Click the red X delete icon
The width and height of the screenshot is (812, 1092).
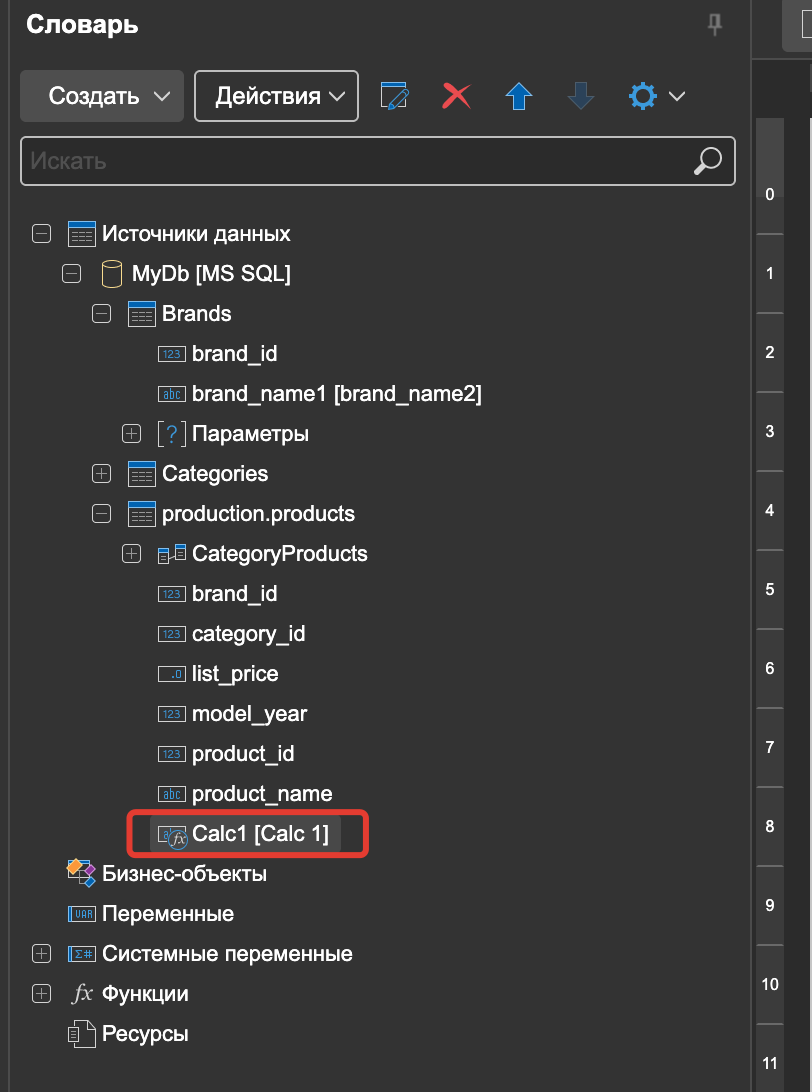pyautogui.click(x=457, y=95)
